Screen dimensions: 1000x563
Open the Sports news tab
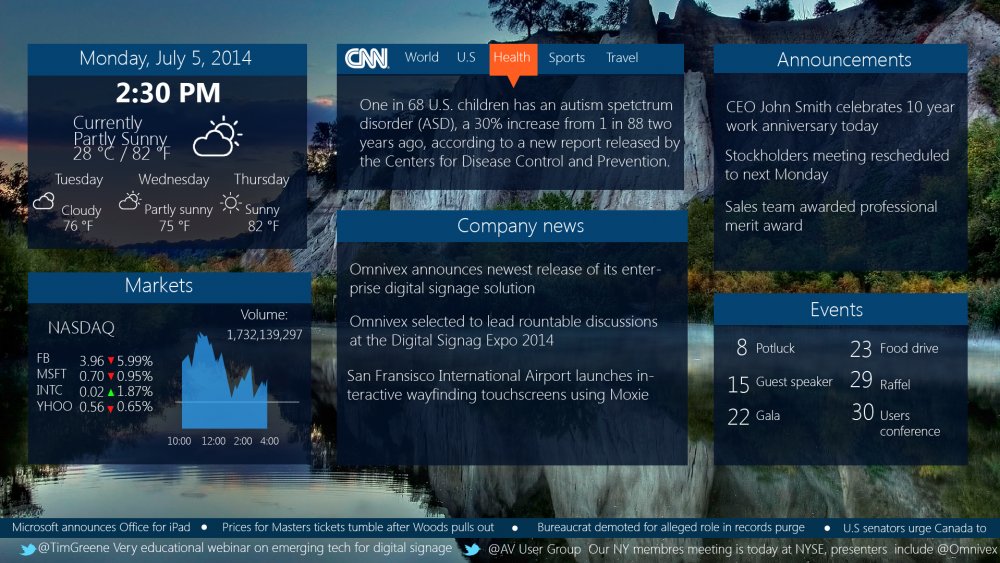(566, 58)
